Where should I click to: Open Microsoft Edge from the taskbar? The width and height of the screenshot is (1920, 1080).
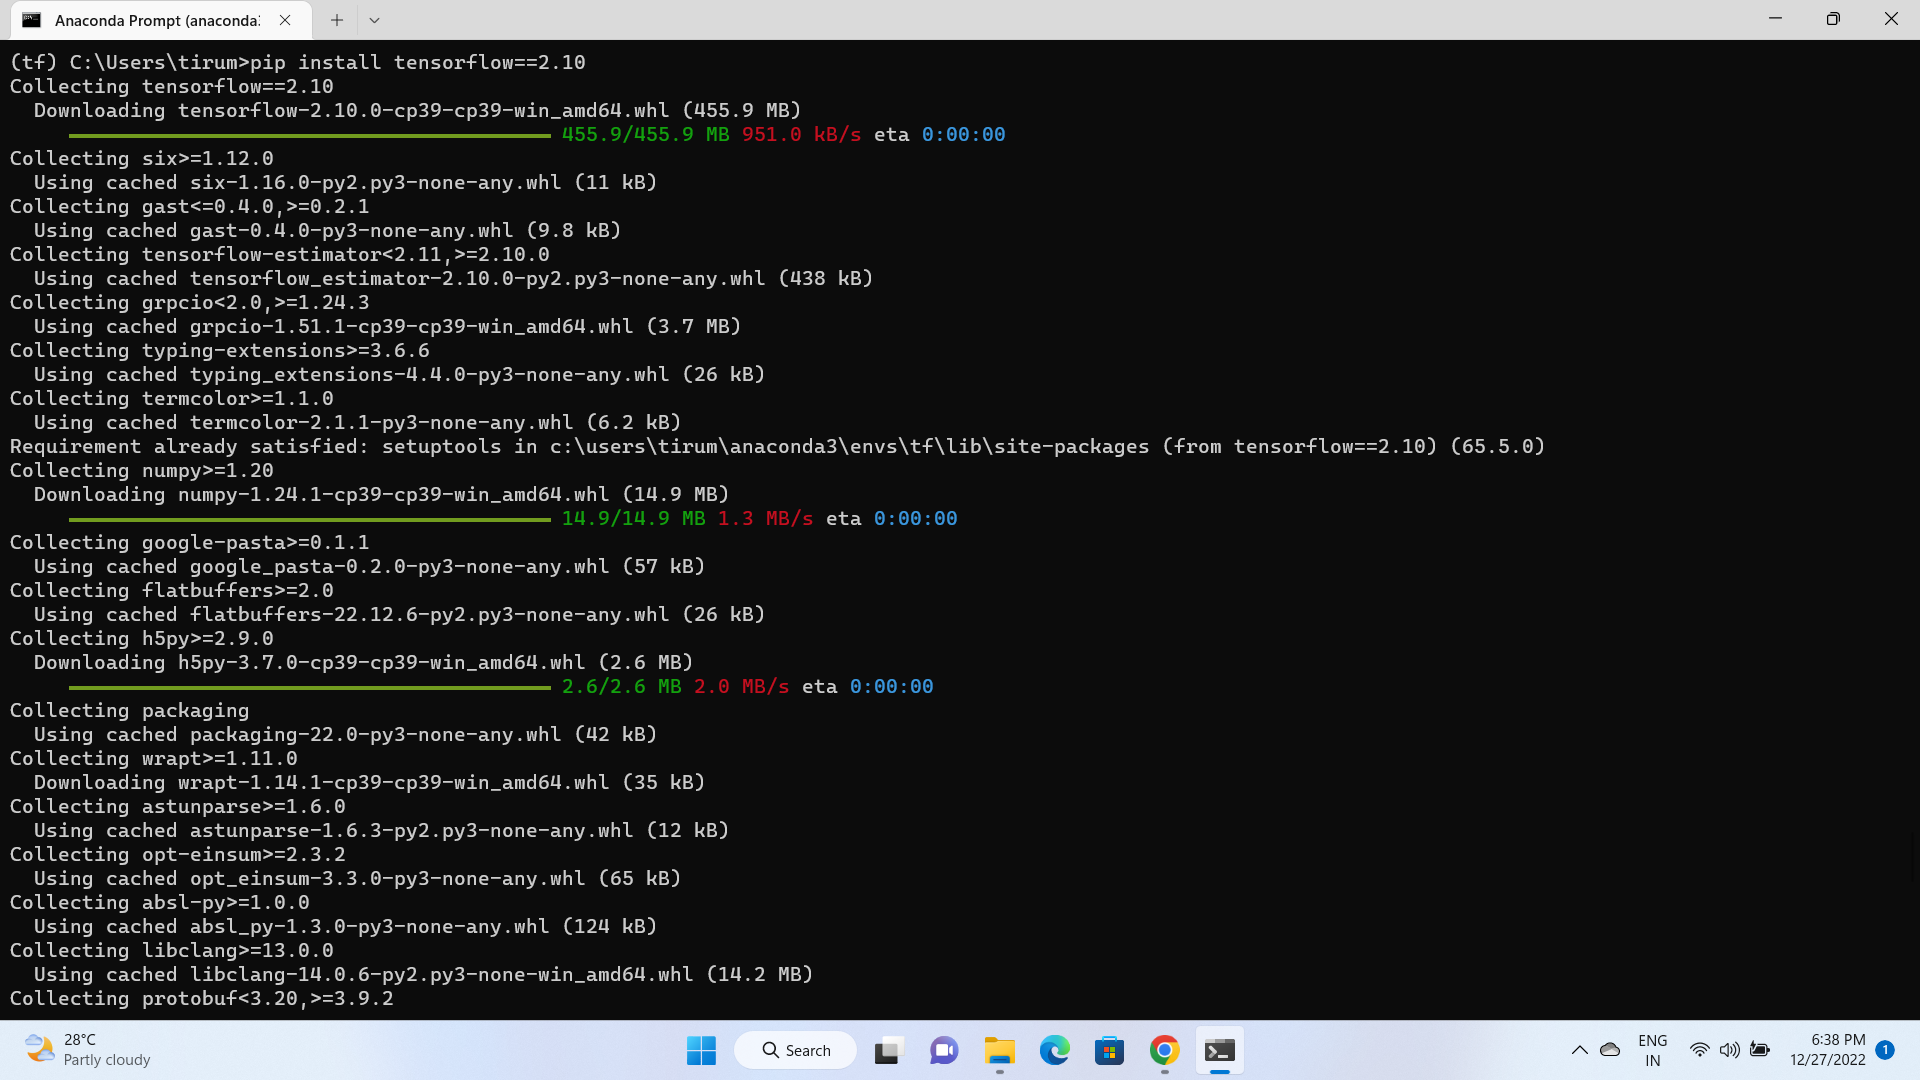1054,1050
